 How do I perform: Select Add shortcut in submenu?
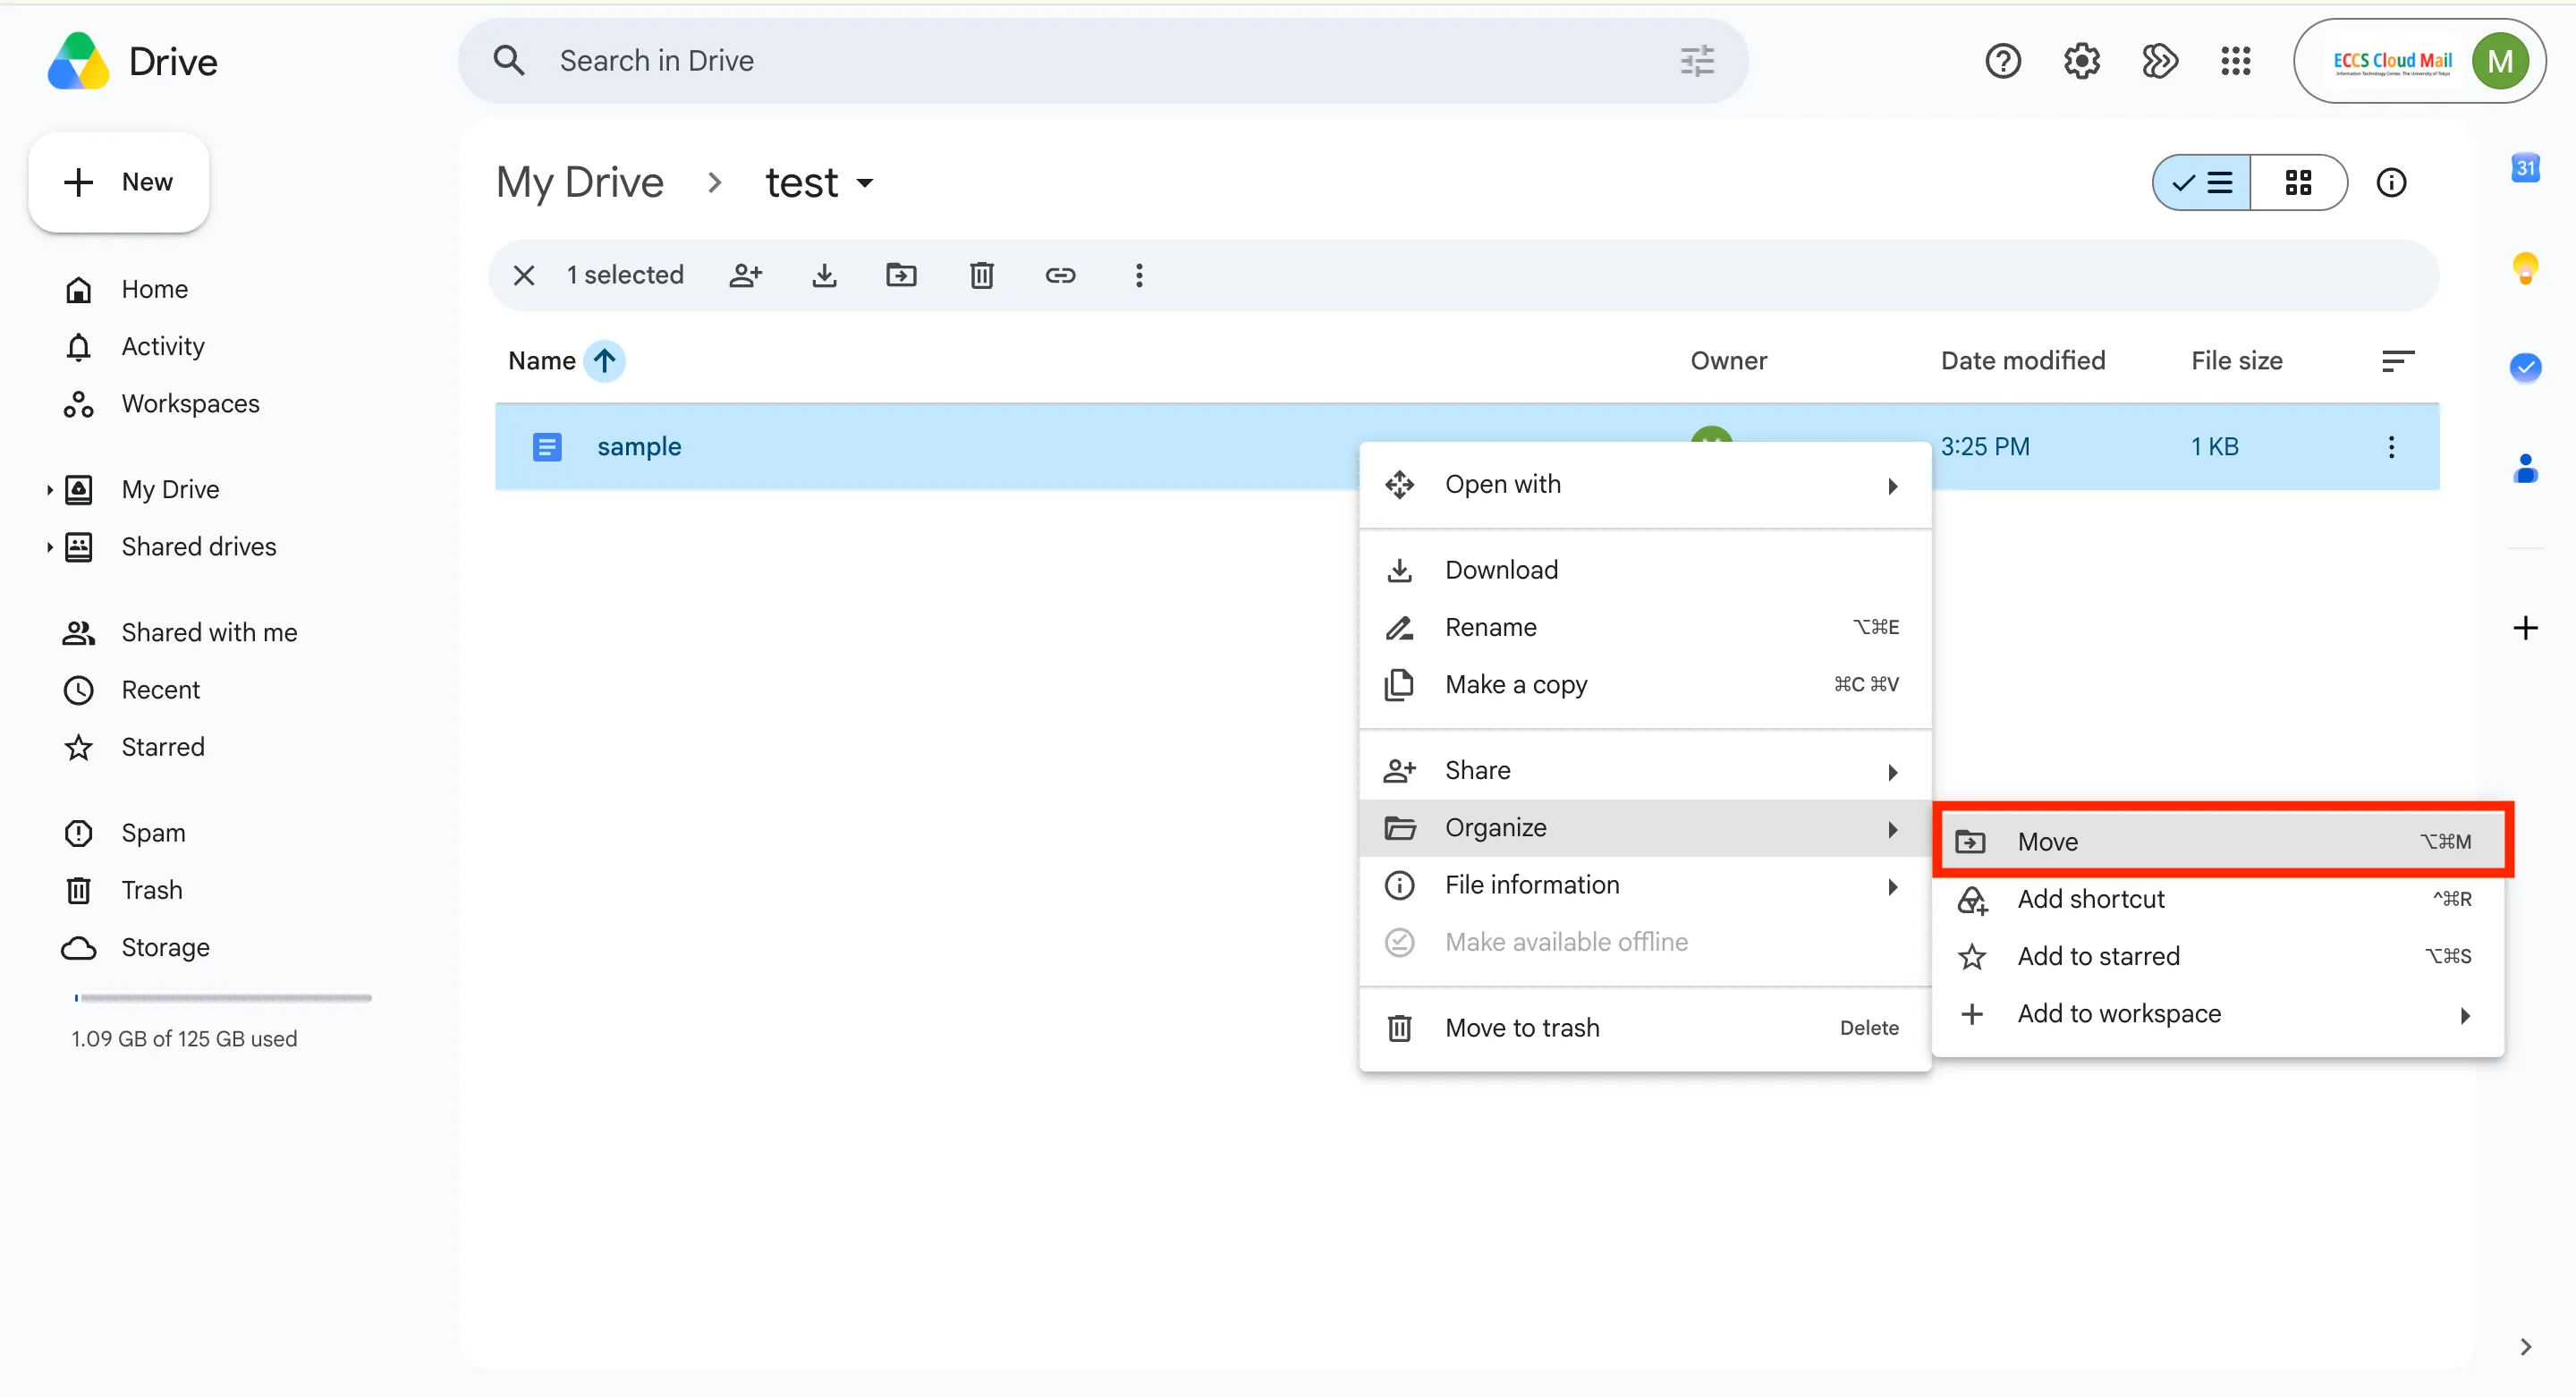click(x=2218, y=899)
